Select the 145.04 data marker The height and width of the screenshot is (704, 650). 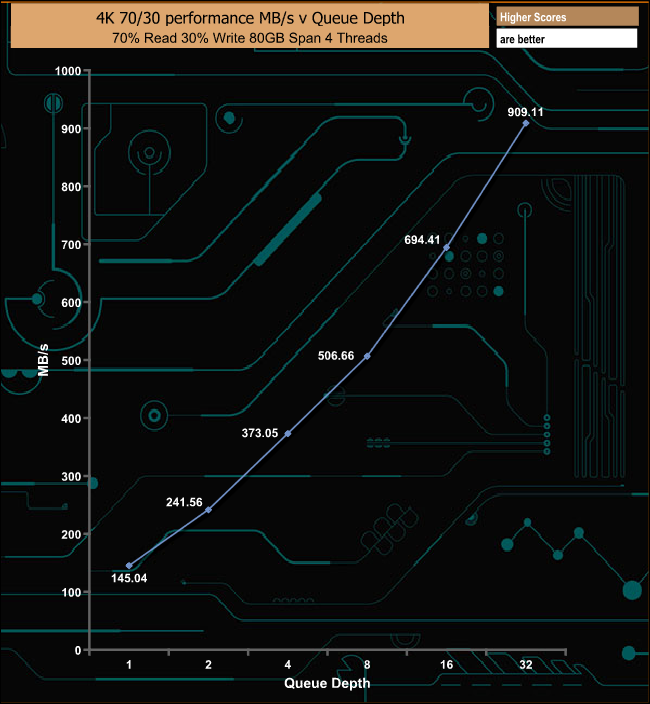click(x=129, y=566)
